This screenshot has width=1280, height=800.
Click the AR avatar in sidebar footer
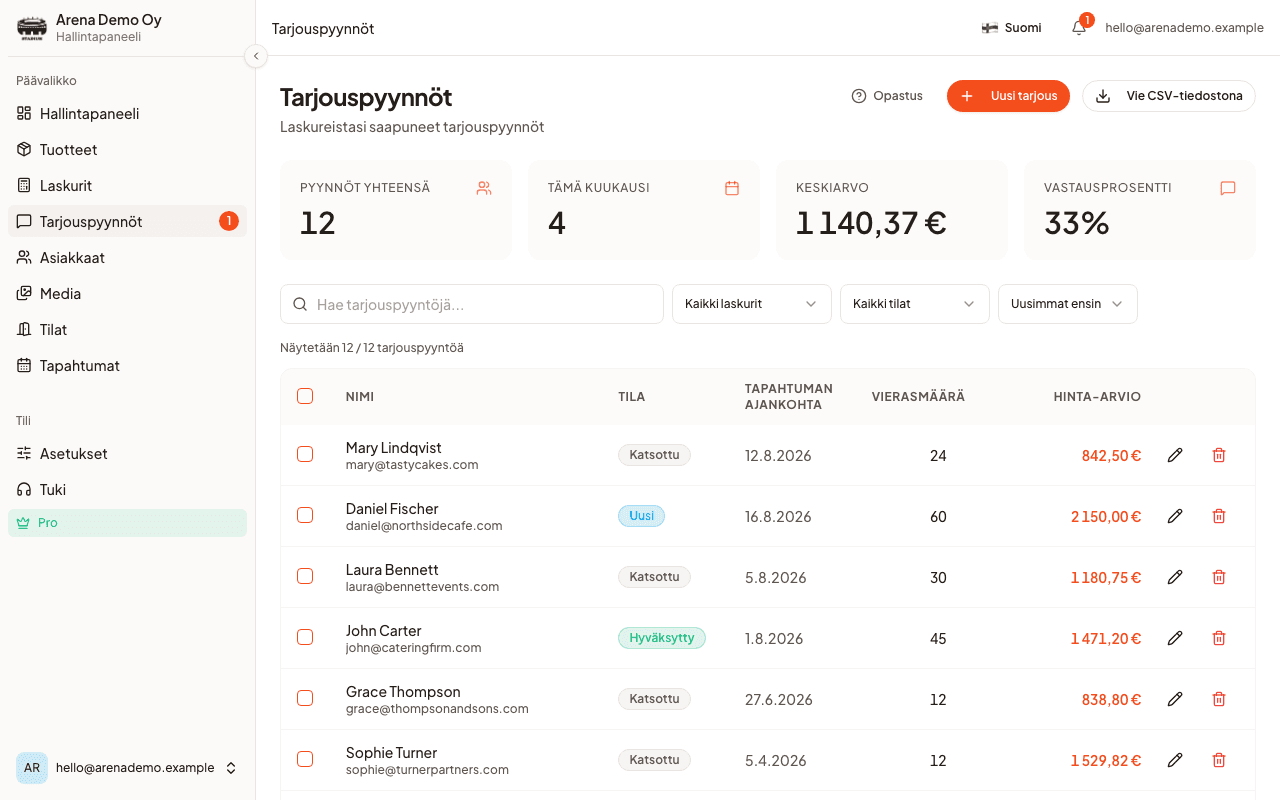tap(32, 768)
